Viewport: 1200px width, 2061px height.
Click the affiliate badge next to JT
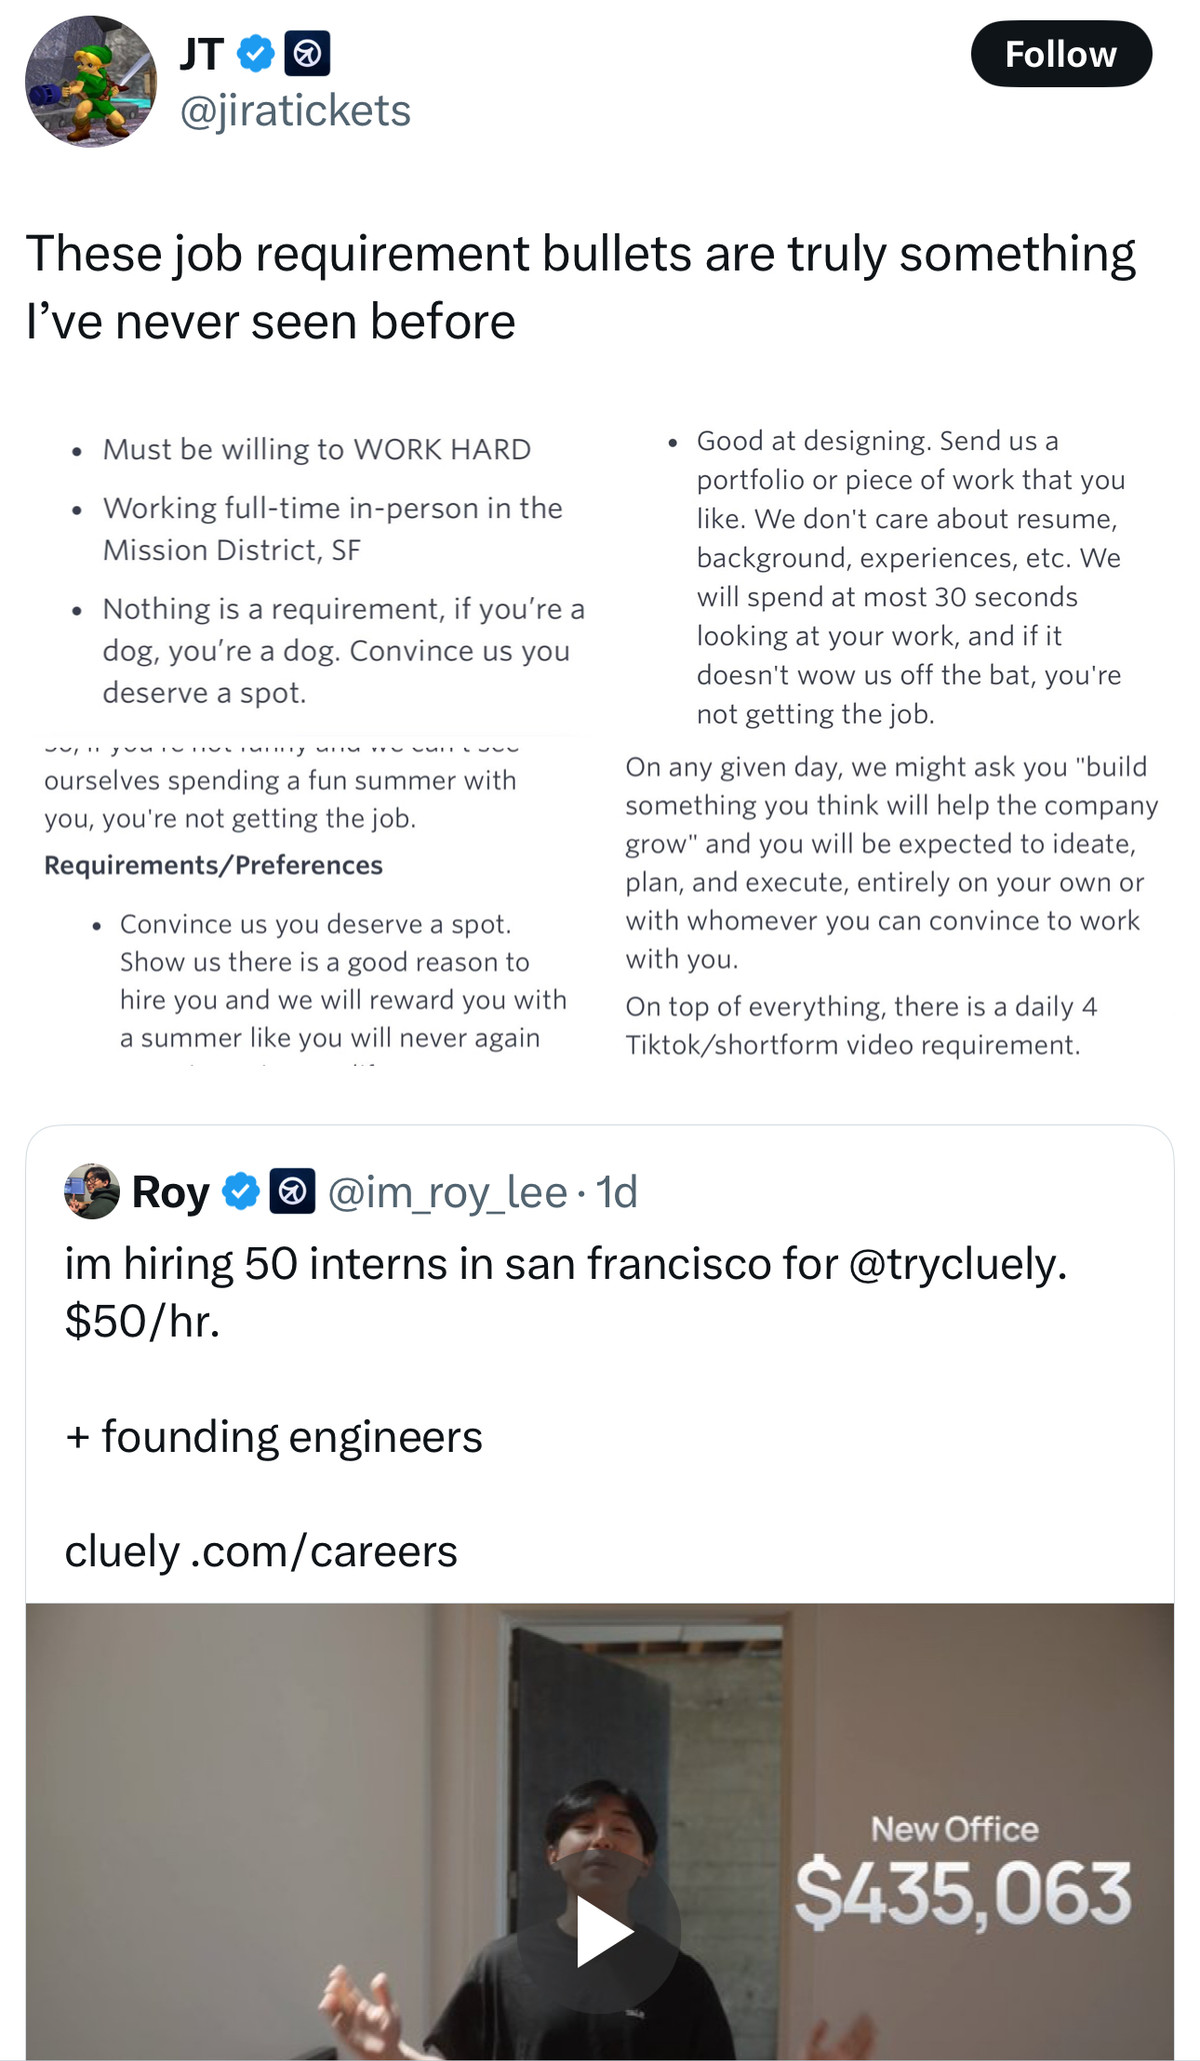pos(308,54)
